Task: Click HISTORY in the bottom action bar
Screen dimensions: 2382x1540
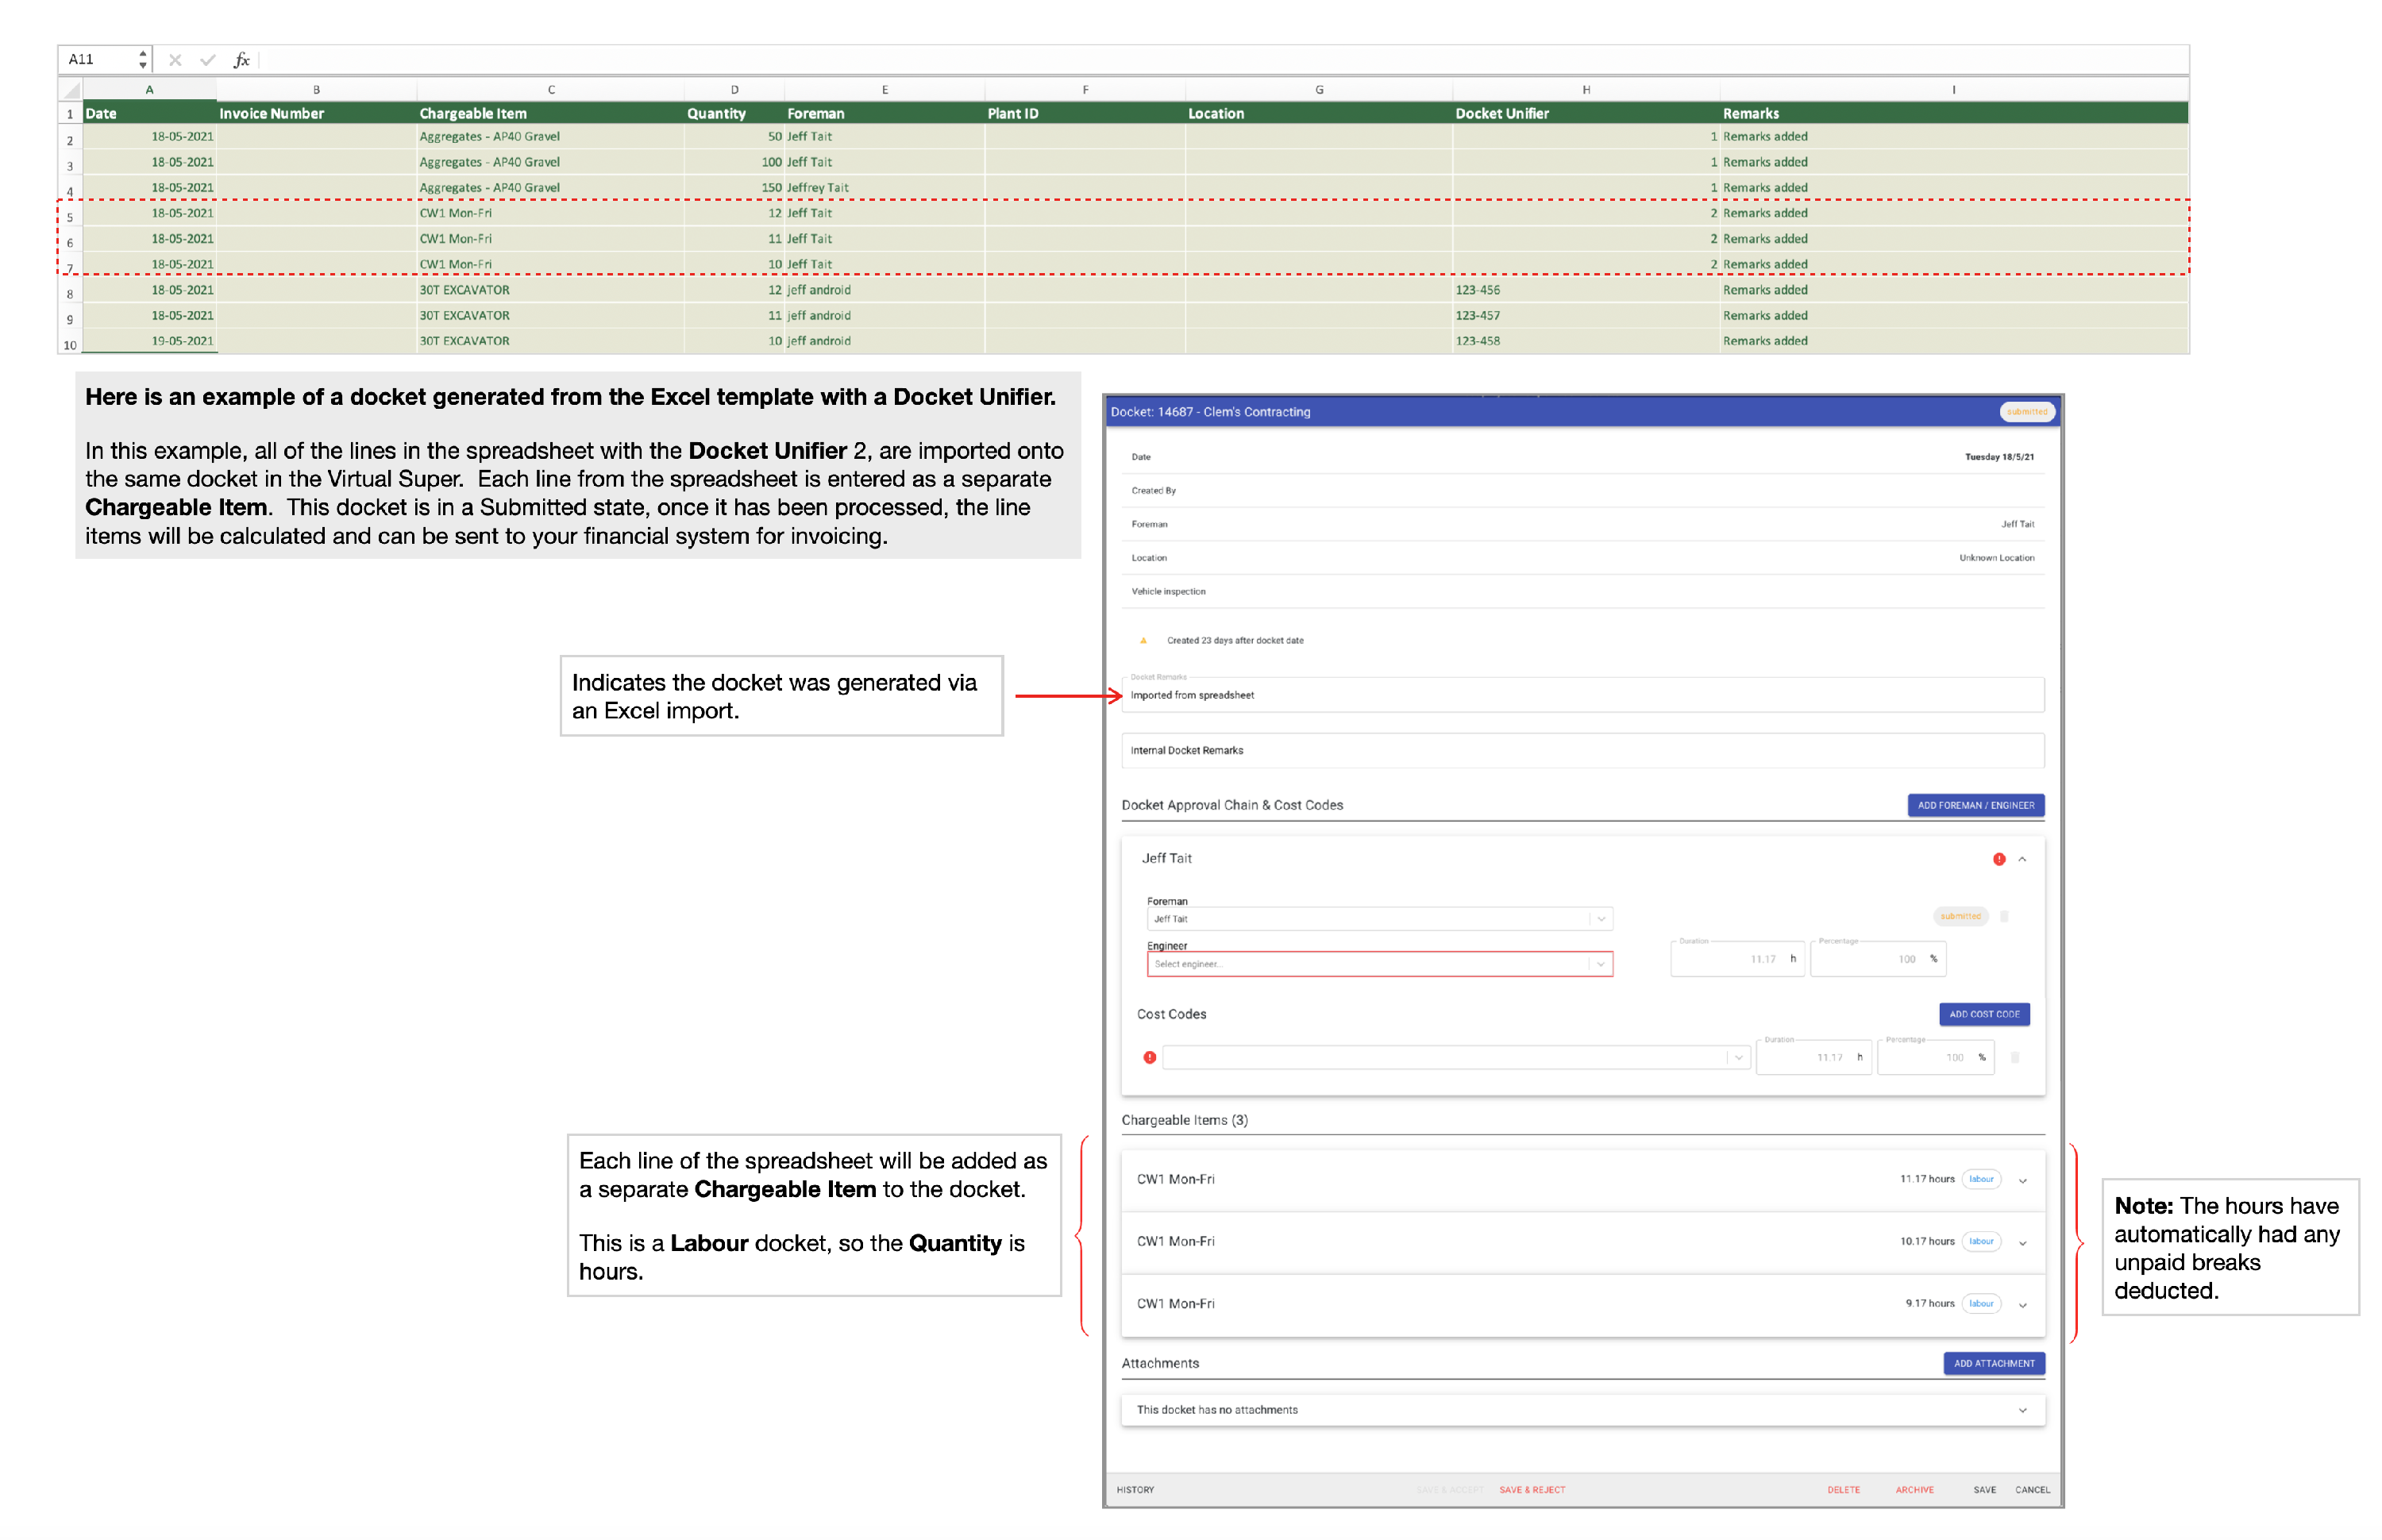Action: point(1136,1490)
